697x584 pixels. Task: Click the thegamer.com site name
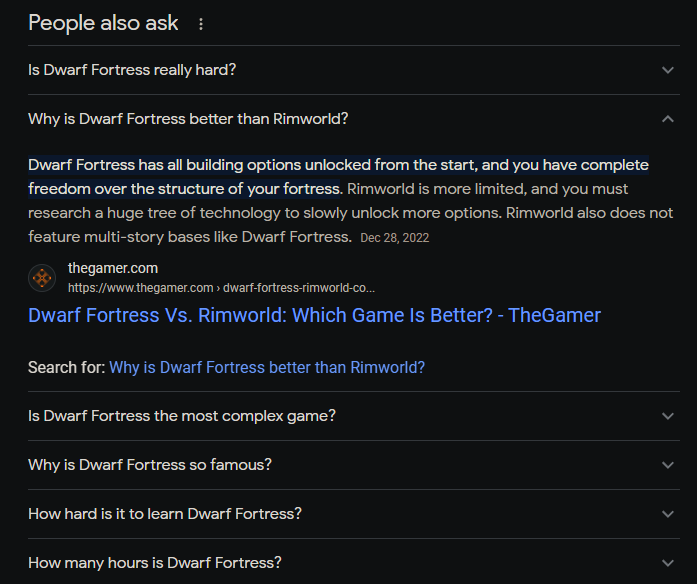[x=113, y=268]
